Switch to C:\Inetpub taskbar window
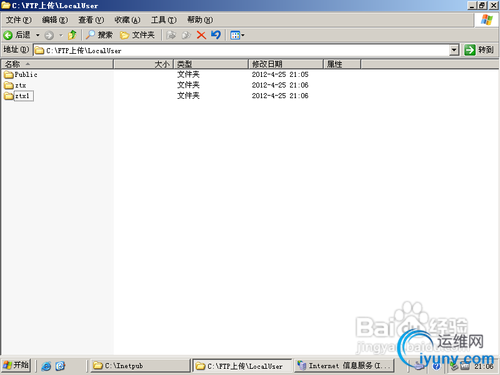The height and width of the screenshot is (375, 500). click(140, 366)
